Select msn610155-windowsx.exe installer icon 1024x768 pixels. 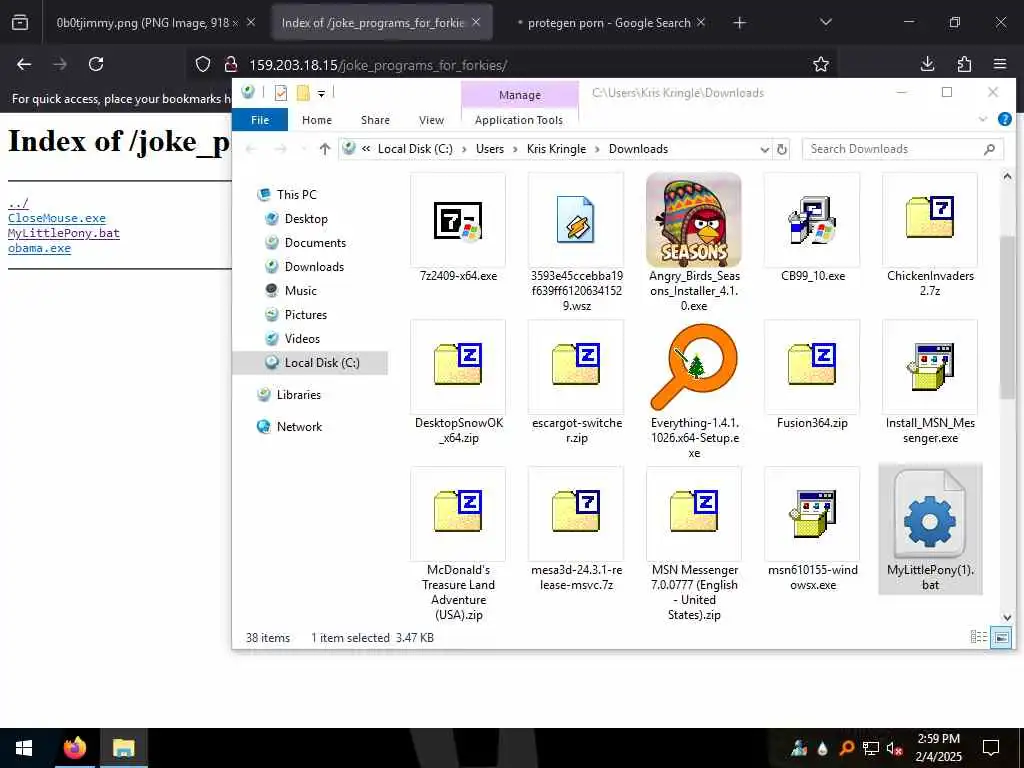tap(812, 515)
